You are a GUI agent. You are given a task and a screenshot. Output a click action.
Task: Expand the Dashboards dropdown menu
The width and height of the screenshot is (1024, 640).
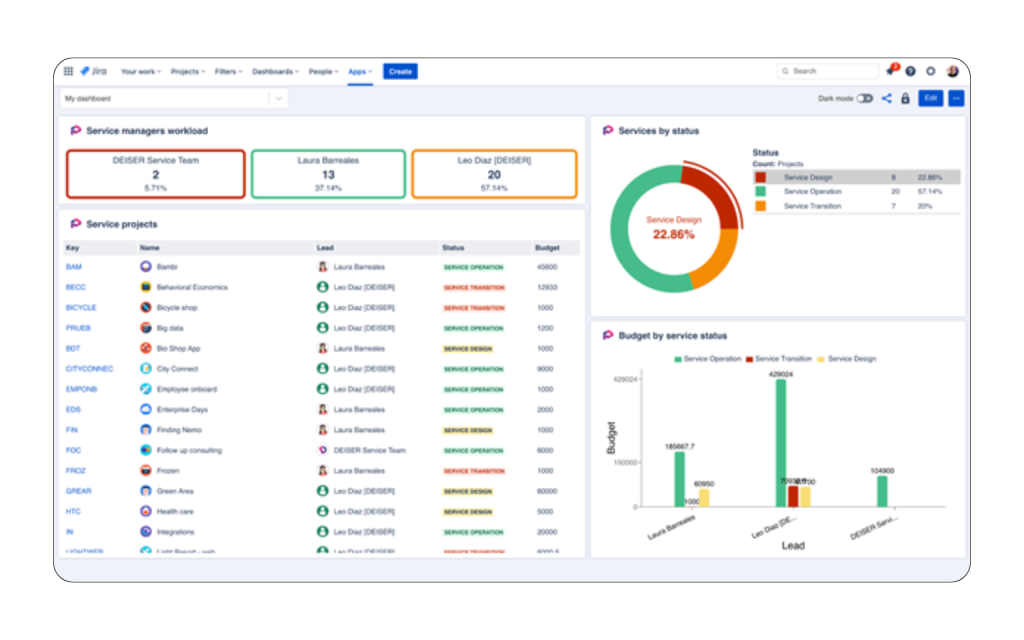click(275, 71)
